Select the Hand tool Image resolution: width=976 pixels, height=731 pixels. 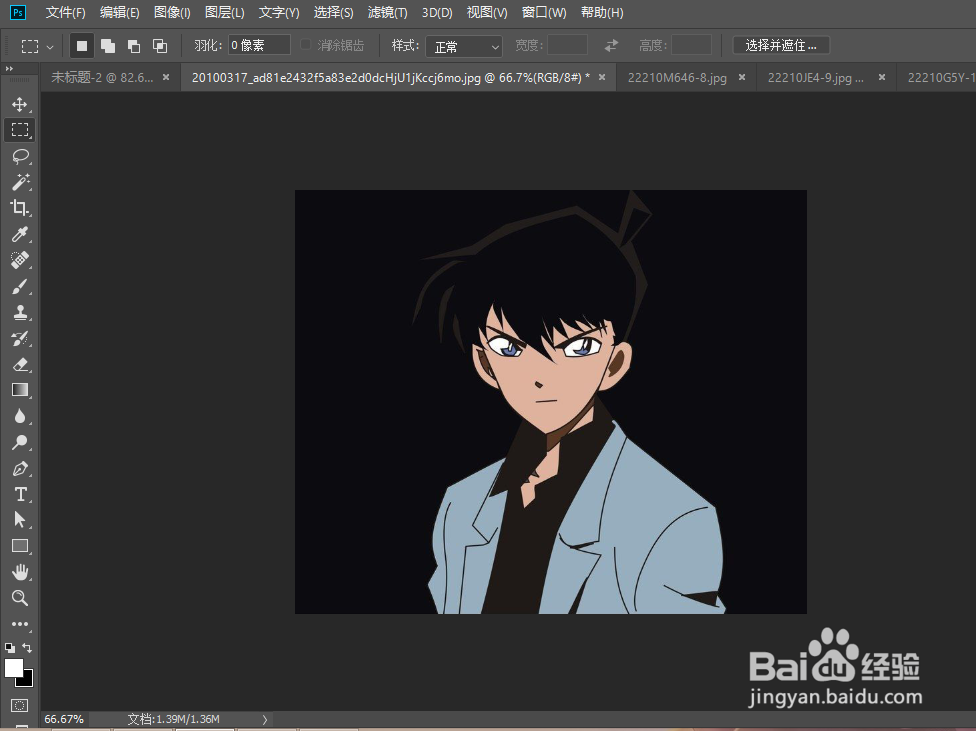click(19, 572)
